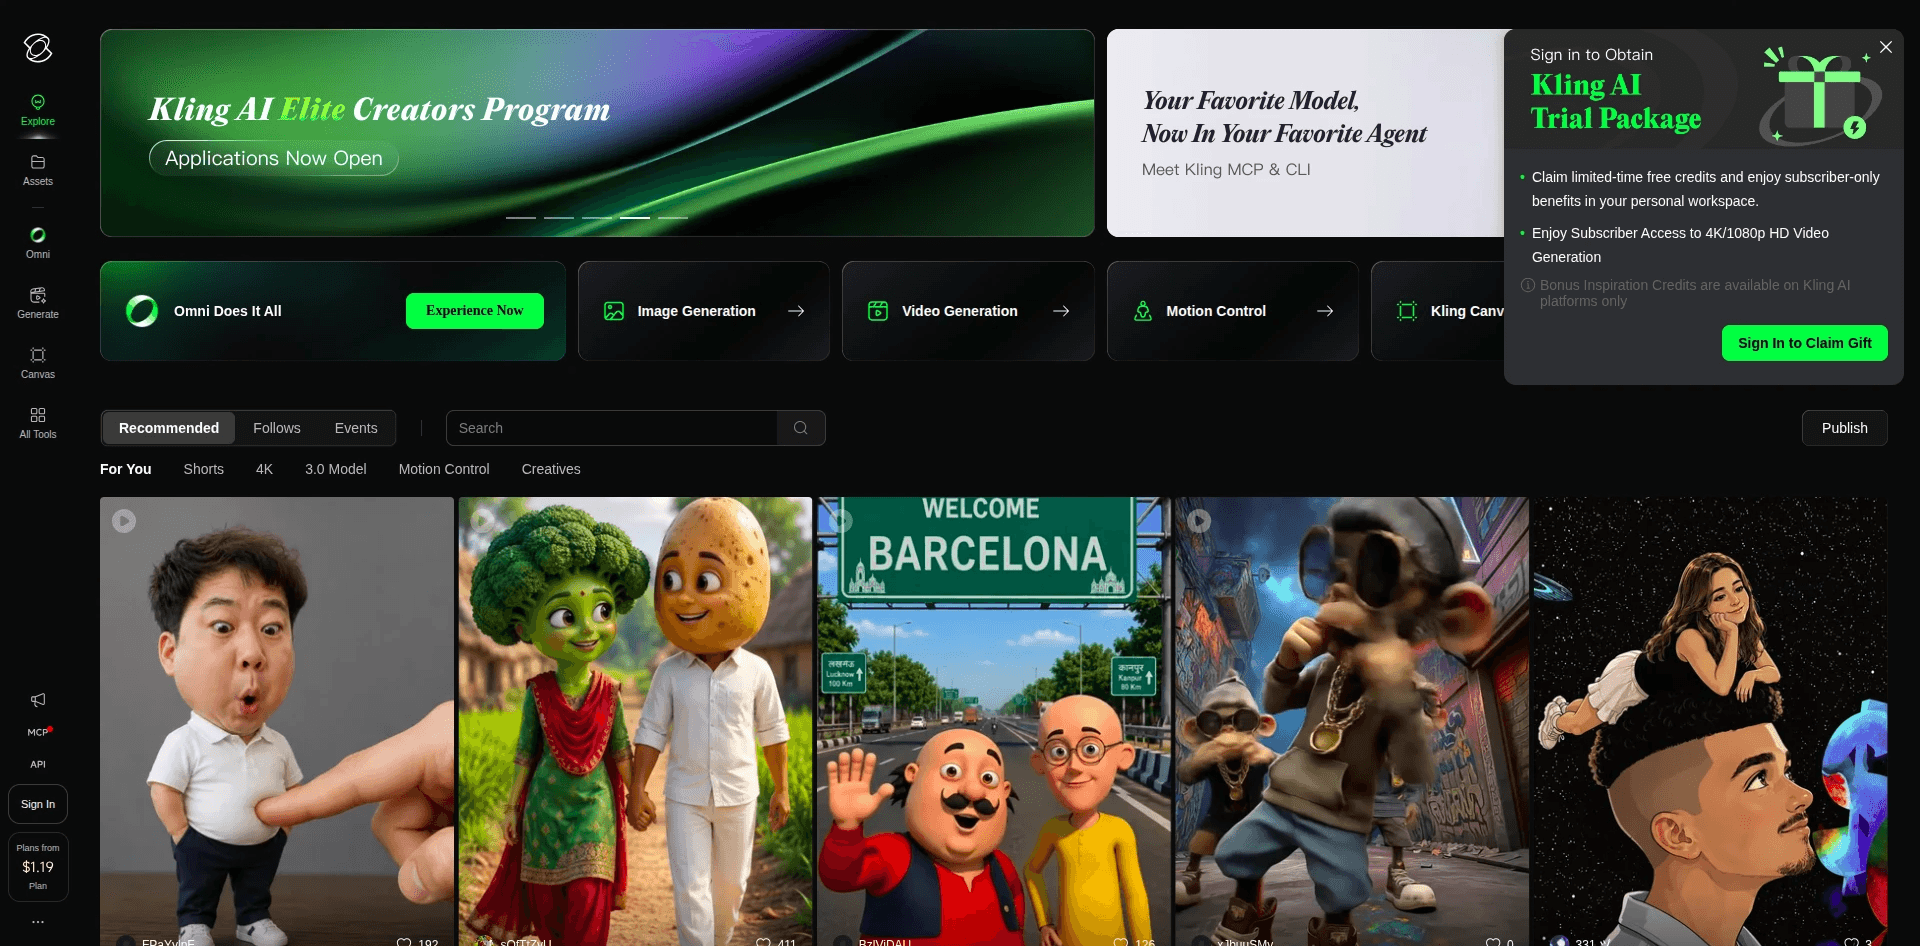Click the Image Generation picture icon

pyautogui.click(x=614, y=311)
